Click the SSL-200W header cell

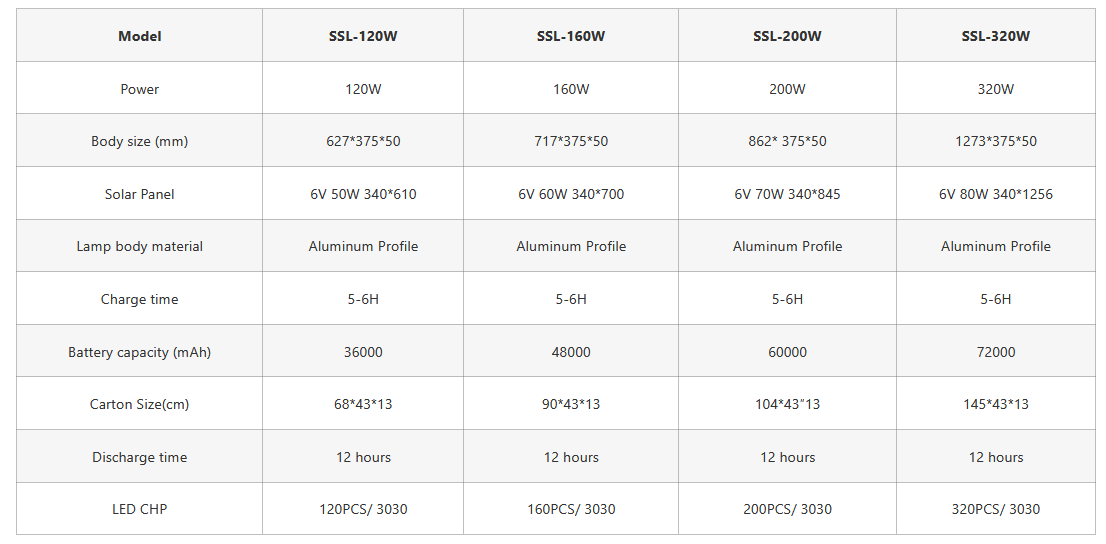tap(787, 36)
